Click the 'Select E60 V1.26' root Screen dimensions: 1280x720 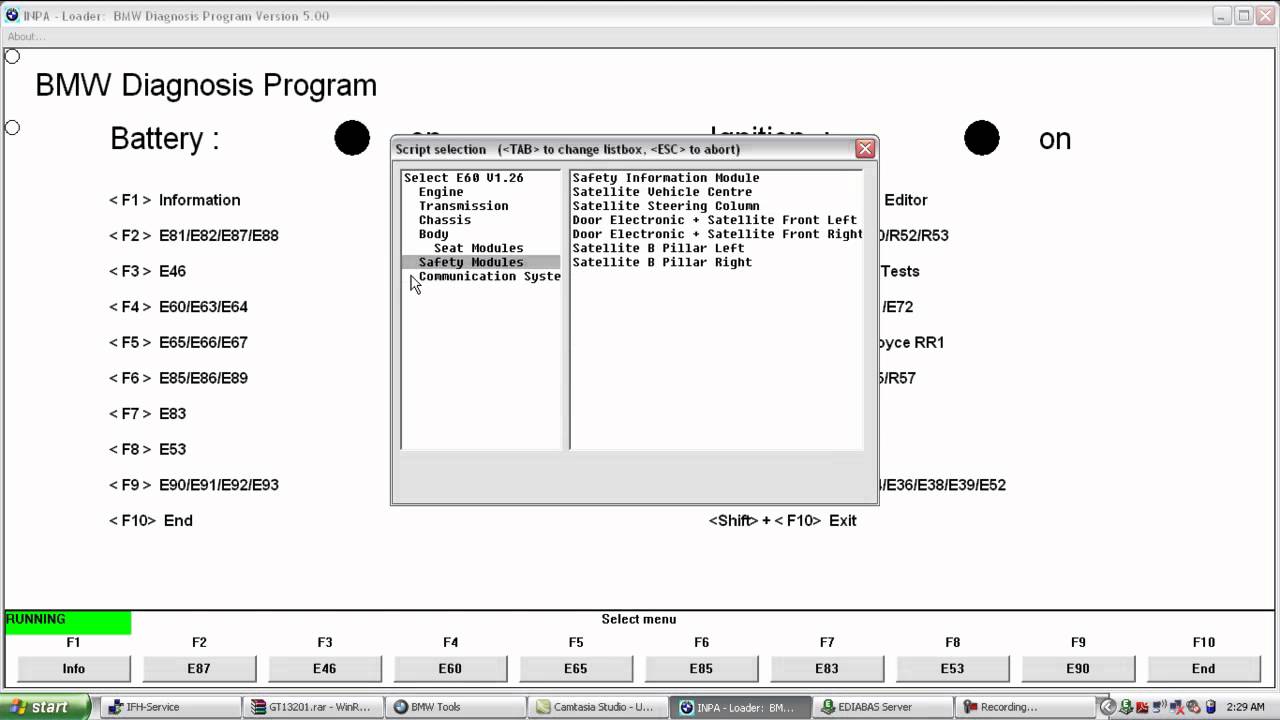tap(464, 178)
